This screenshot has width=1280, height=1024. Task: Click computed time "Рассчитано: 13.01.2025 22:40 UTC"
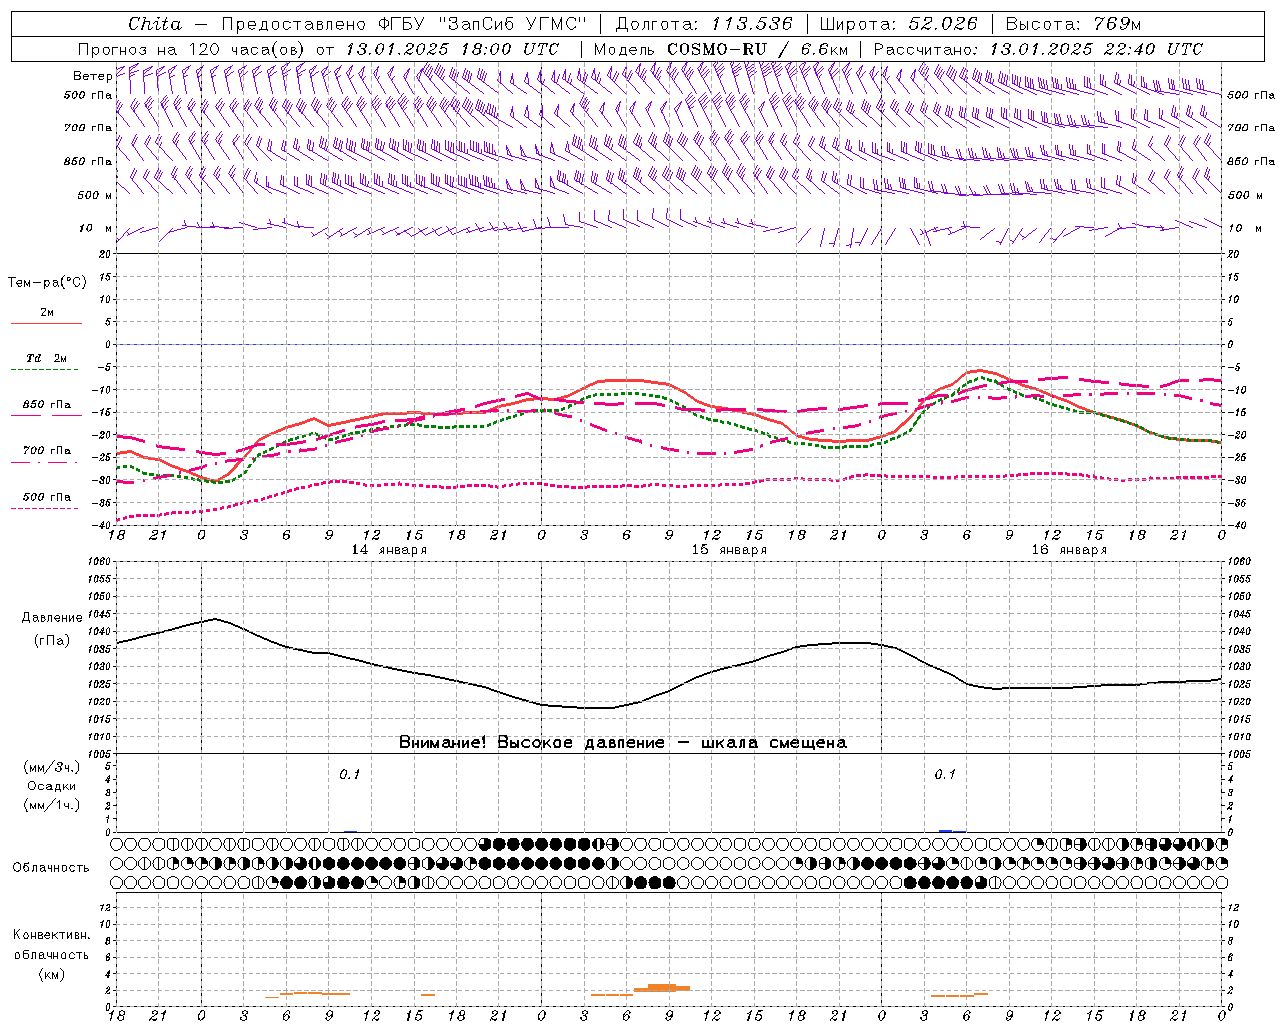tap(1038, 49)
